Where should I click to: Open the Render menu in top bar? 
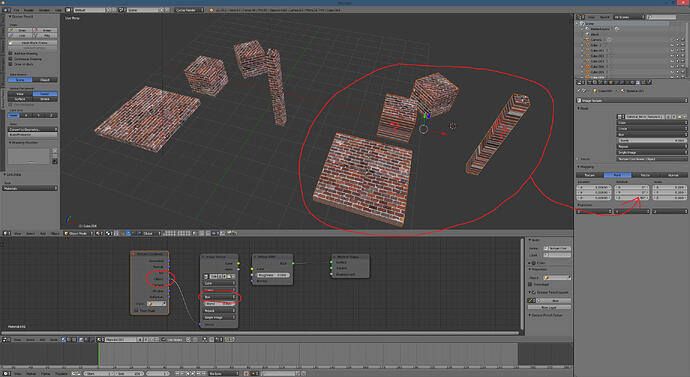[29, 10]
